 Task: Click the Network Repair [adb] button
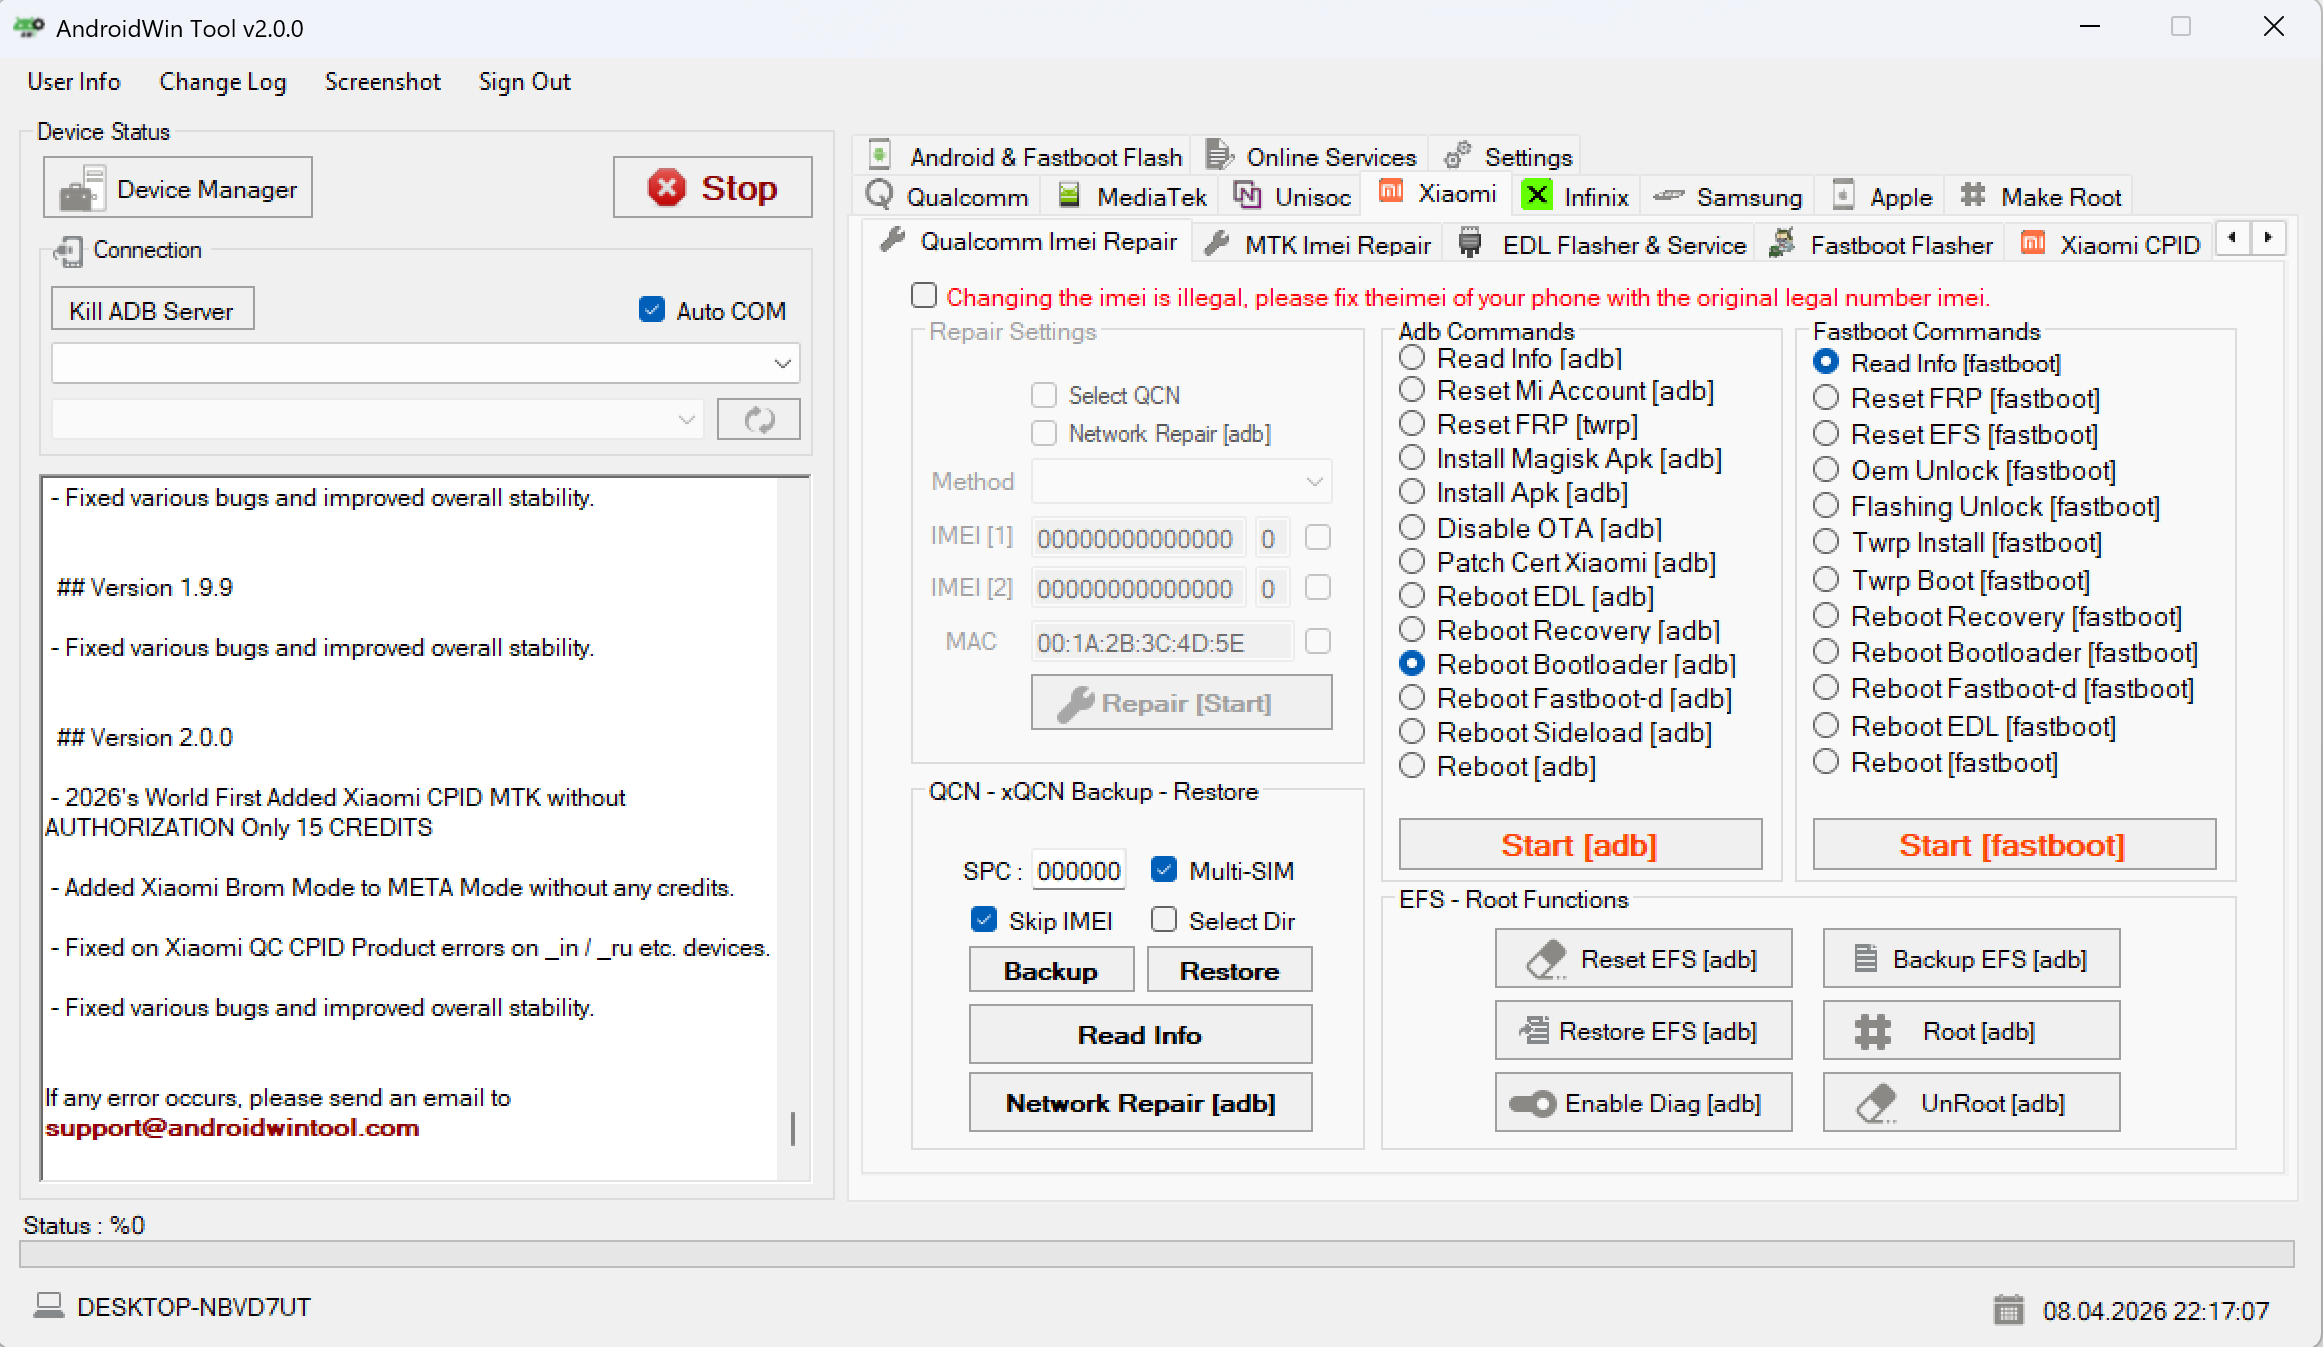(1140, 1102)
